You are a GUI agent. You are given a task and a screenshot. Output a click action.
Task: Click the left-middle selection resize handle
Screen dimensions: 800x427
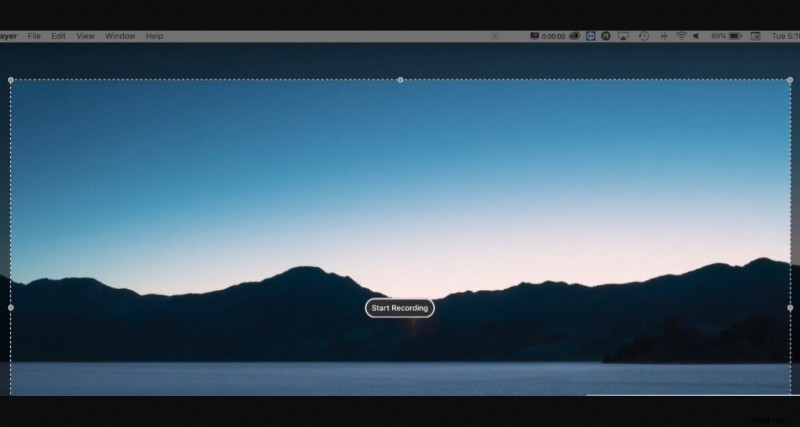click(x=11, y=308)
